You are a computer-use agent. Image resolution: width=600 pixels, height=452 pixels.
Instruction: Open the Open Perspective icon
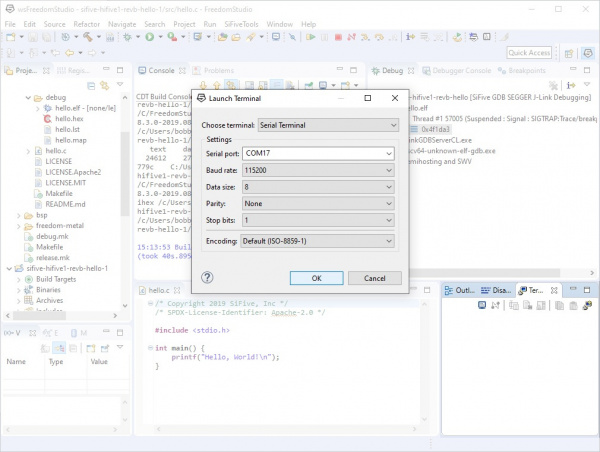[x=569, y=53]
